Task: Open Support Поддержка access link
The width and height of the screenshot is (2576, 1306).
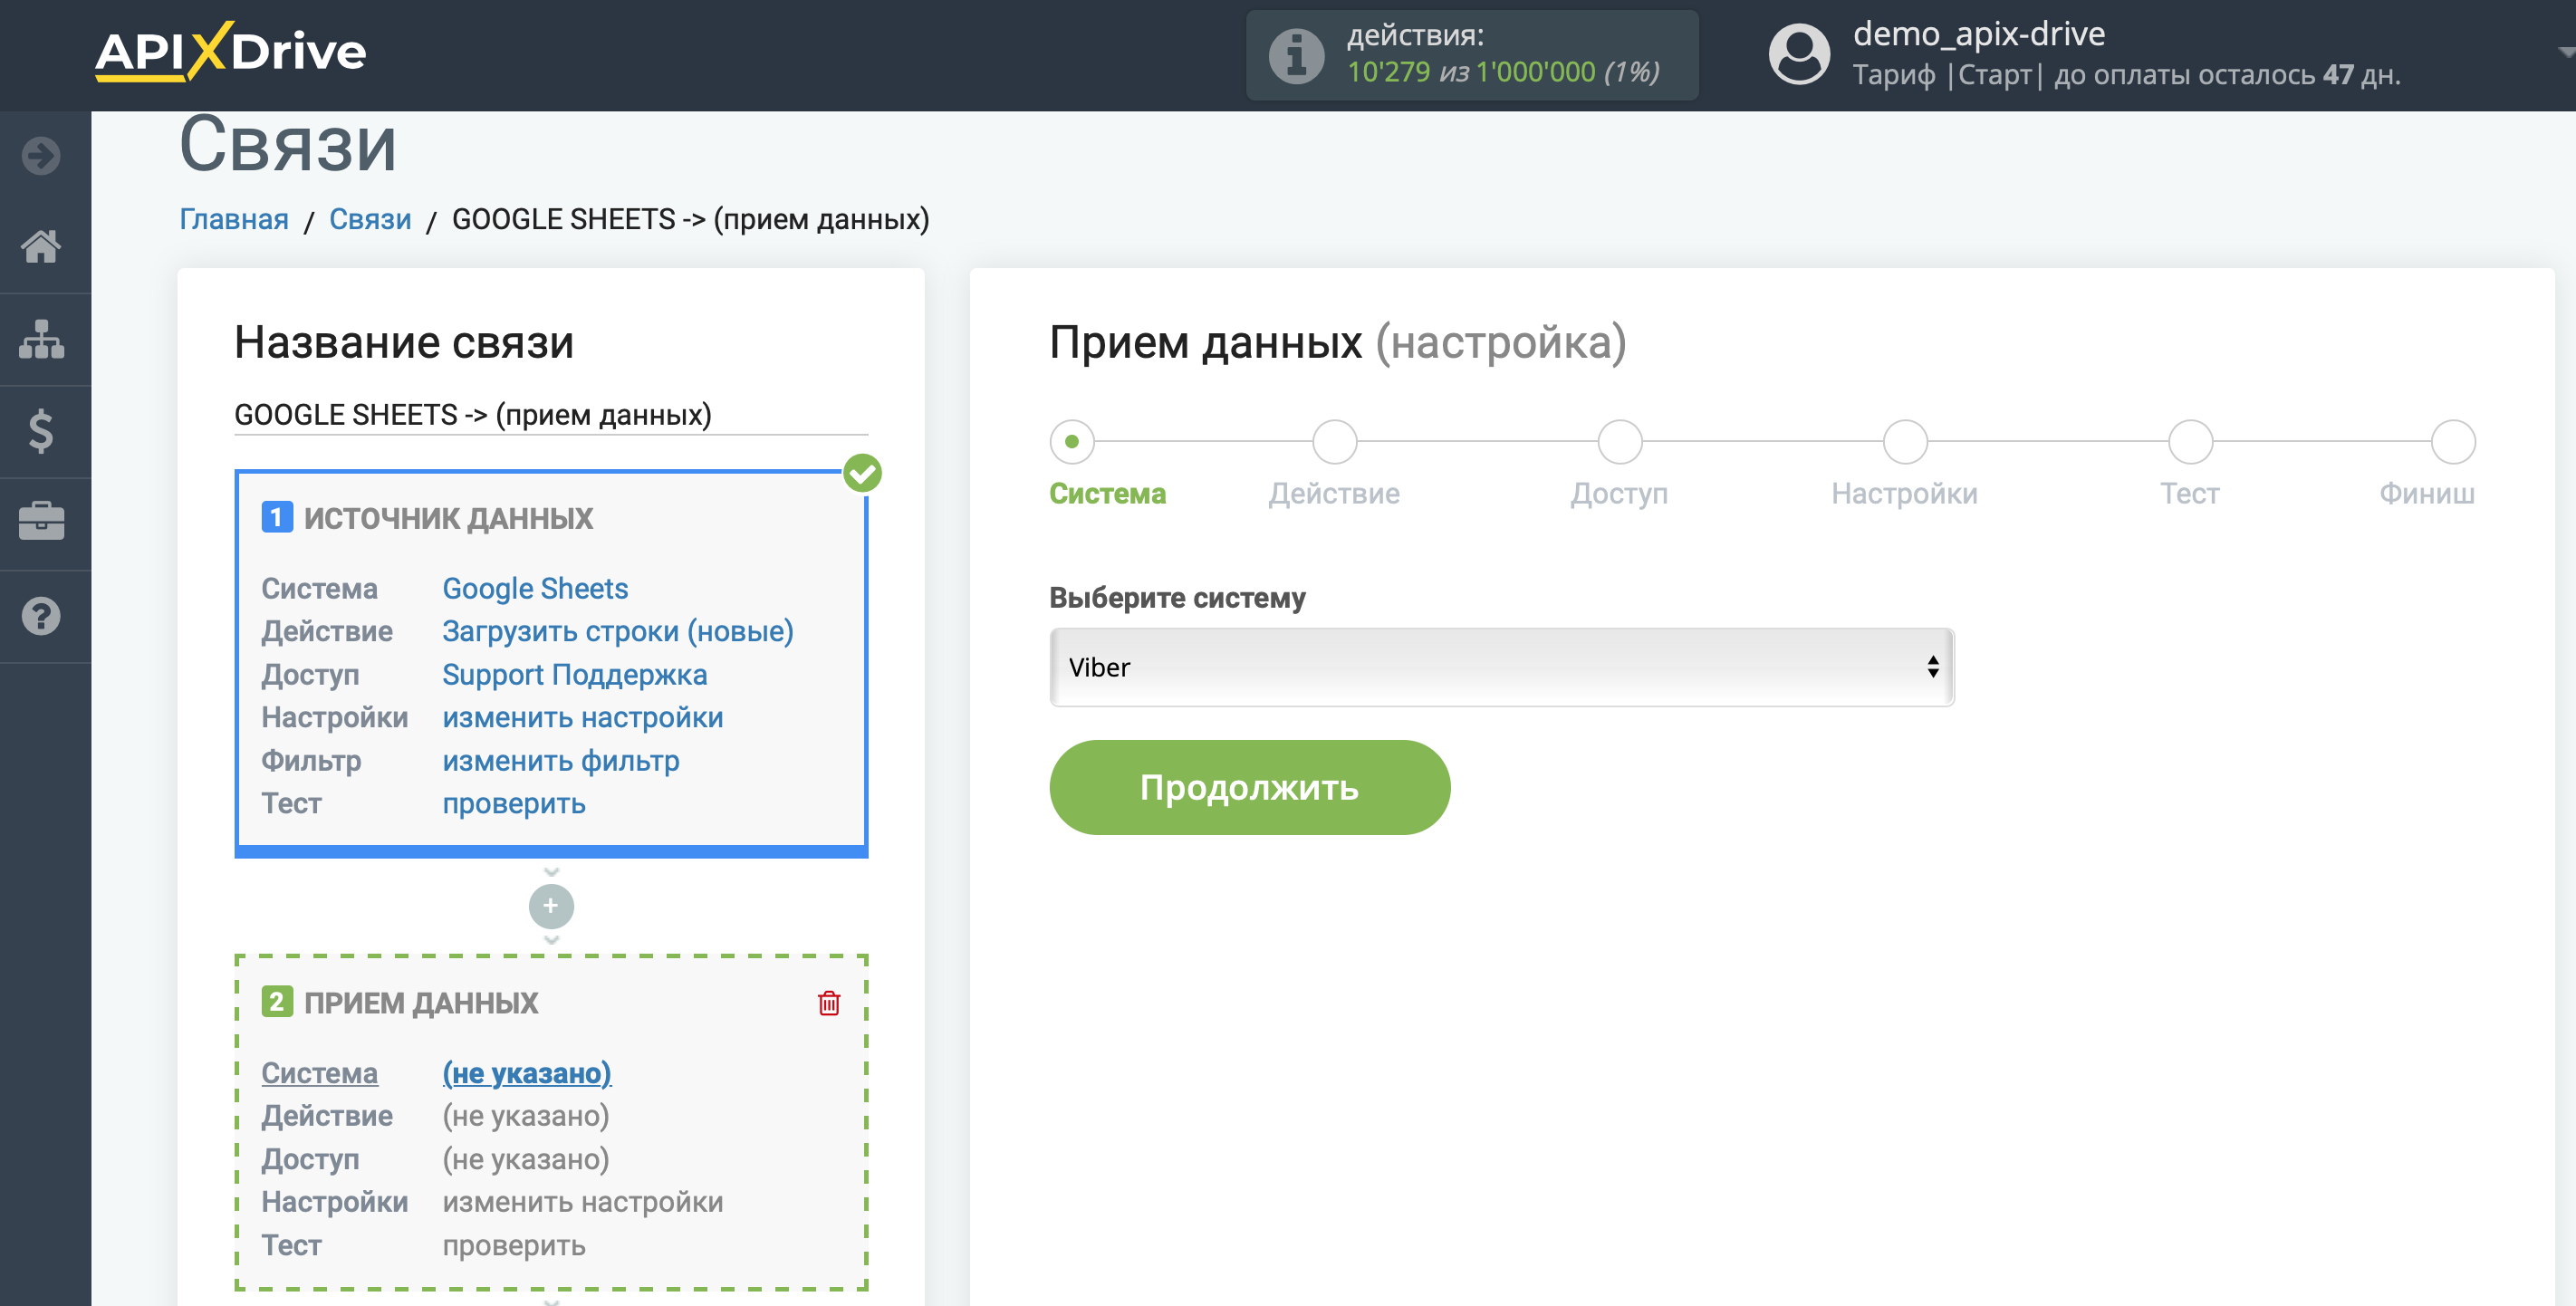Action: [575, 675]
